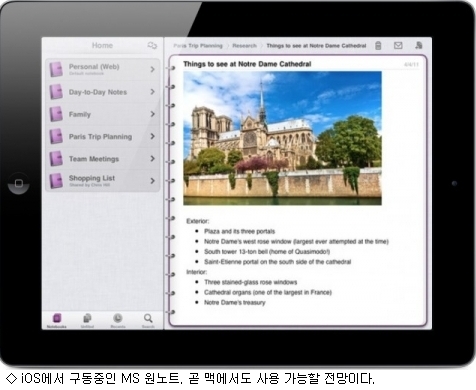Tap the 'Saint-Etienne portal' bullet line

278,262
